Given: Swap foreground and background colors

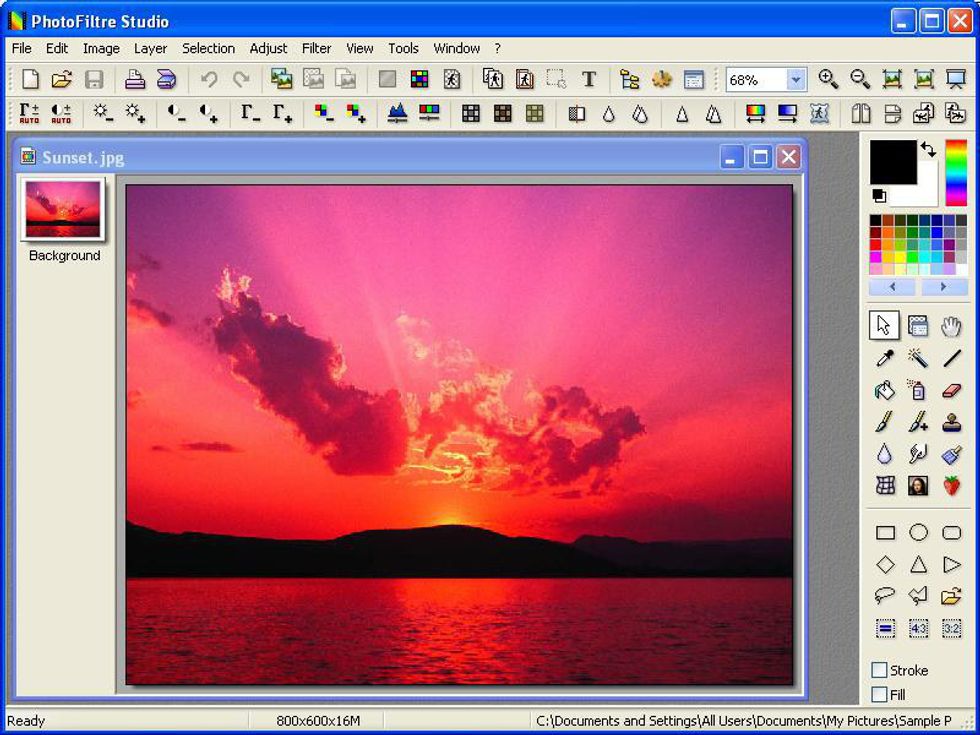Looking at the screenshot, I should pos(929,149).
